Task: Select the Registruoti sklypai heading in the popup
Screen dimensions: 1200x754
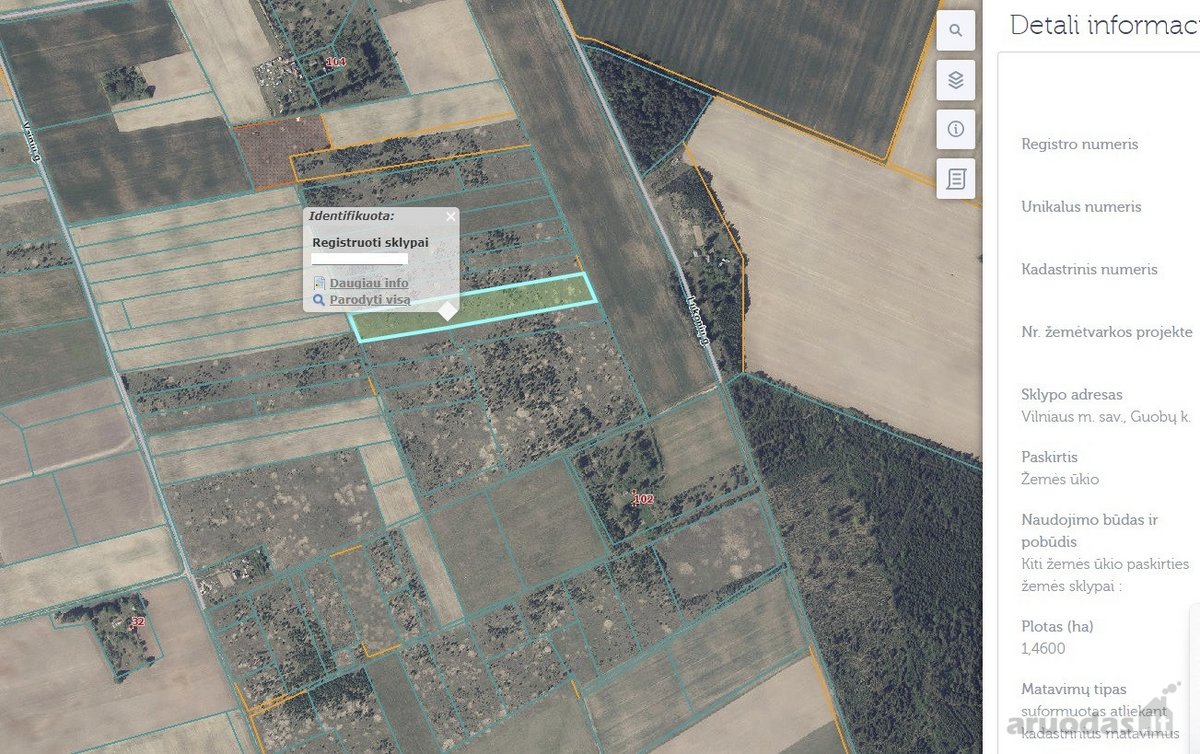Action: pyautogui.click(x=370, y=242)
